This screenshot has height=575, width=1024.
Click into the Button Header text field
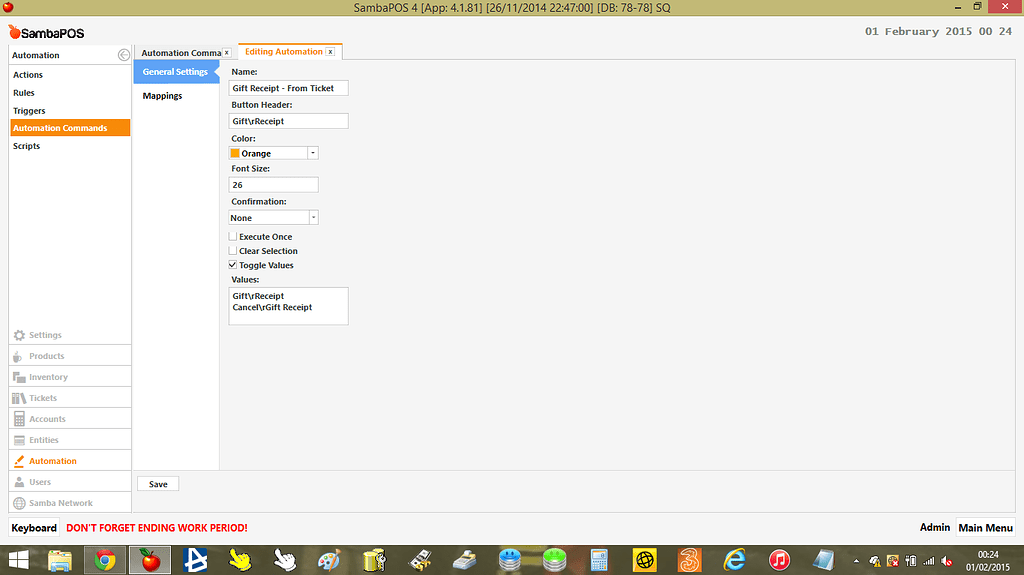(x=288, y=121)
